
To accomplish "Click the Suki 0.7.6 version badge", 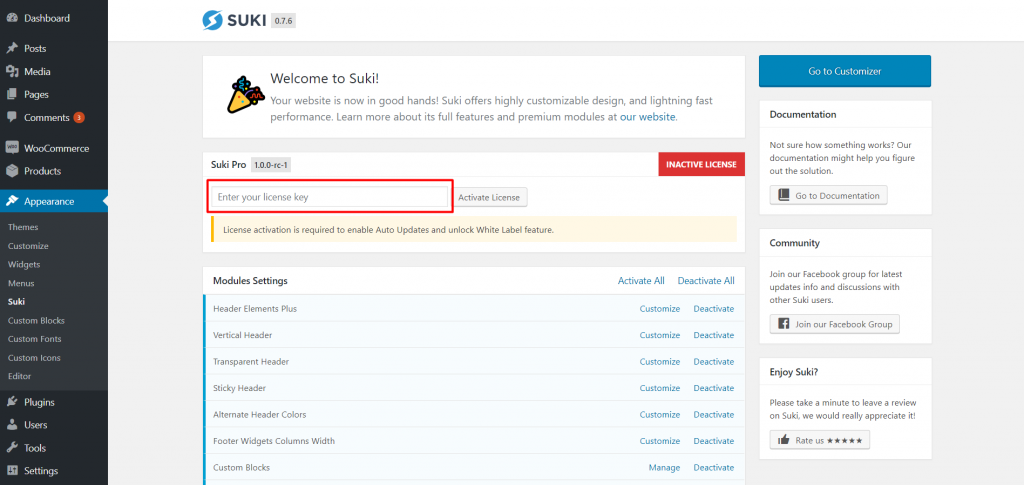I will (x=284, y=21).
